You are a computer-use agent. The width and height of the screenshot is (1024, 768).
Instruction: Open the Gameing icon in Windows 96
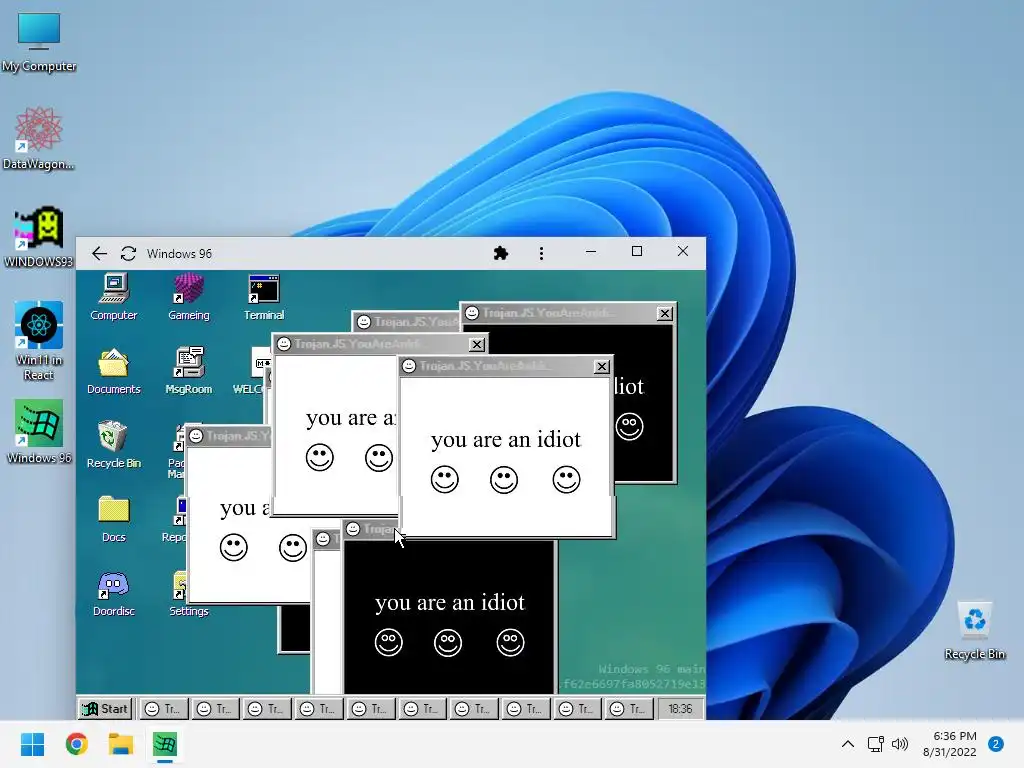189,297
